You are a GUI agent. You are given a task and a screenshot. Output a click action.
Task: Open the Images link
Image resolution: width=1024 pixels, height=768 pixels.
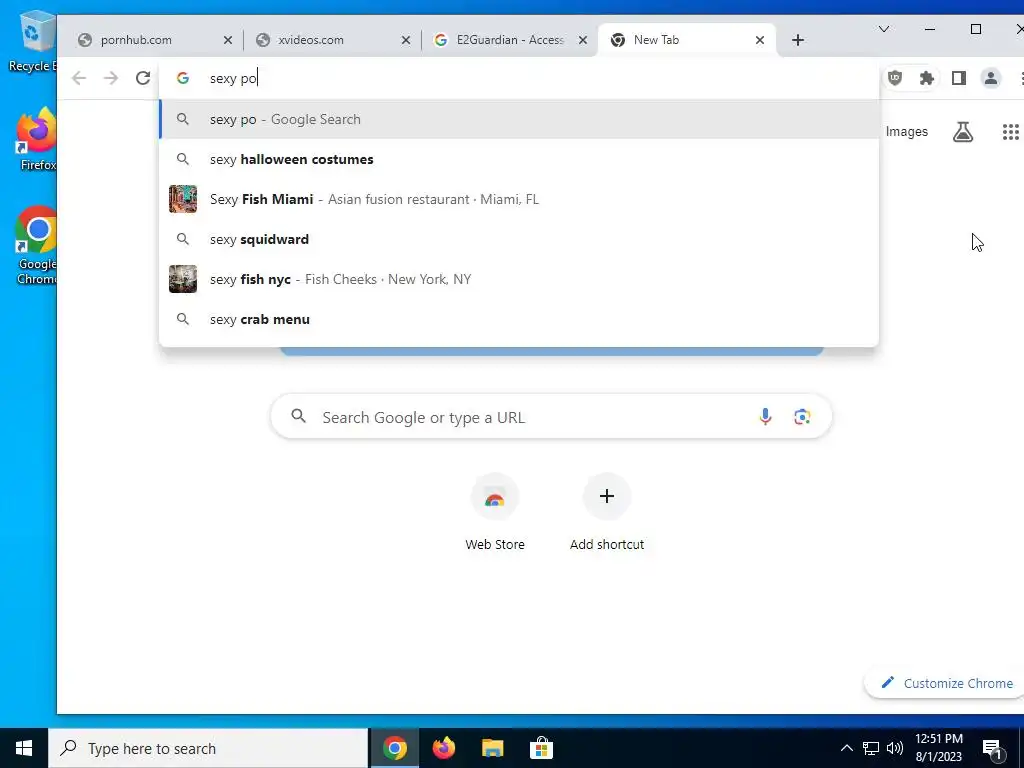(906, 132)
